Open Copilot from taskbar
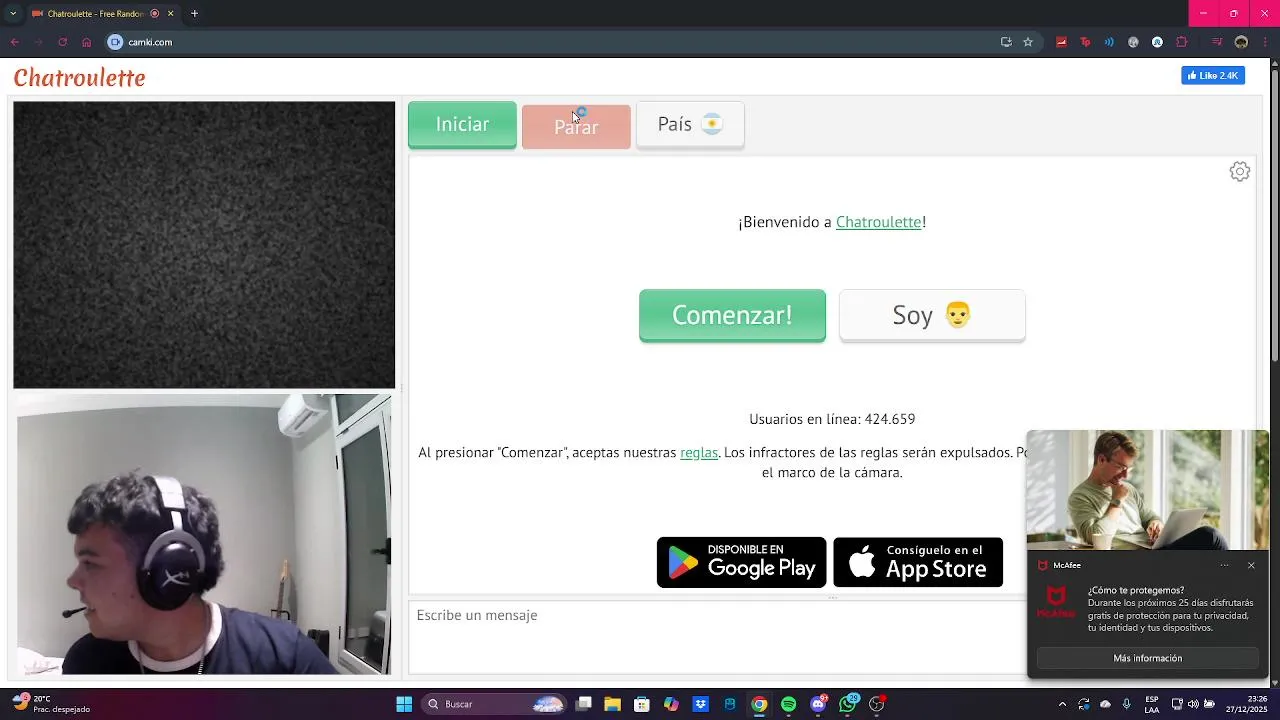Screen dimensions: 1280x720 point(671,704)
